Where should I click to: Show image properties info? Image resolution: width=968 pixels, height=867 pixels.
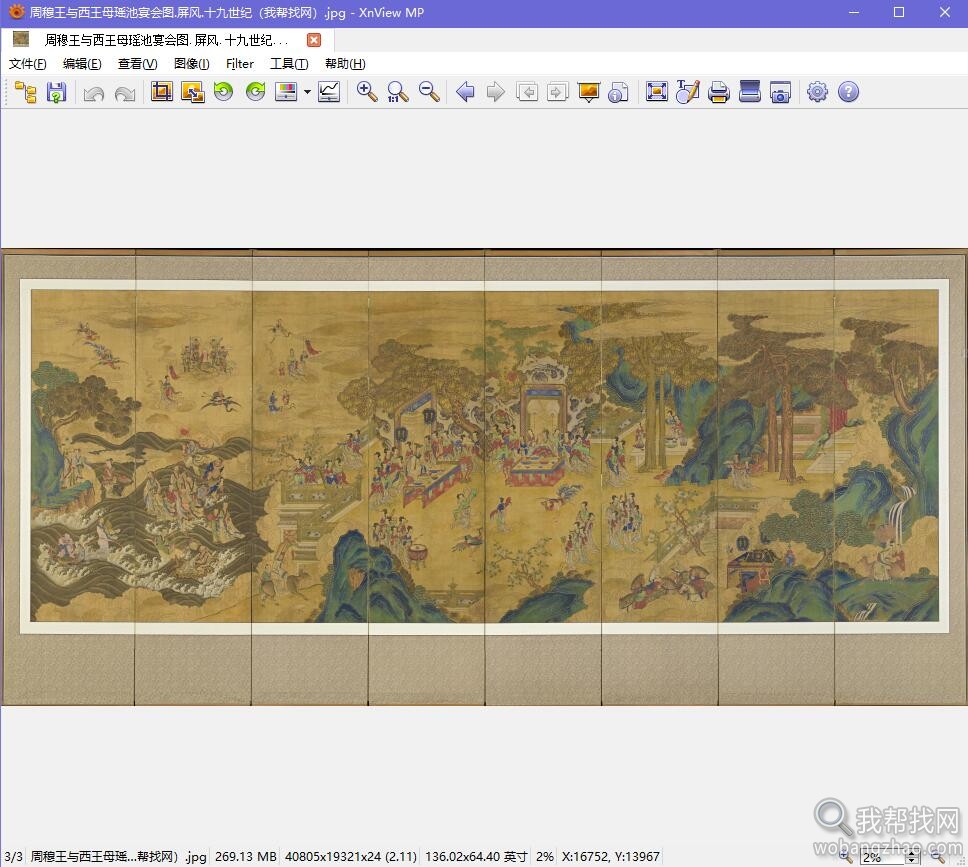click(x=619, y=92)
